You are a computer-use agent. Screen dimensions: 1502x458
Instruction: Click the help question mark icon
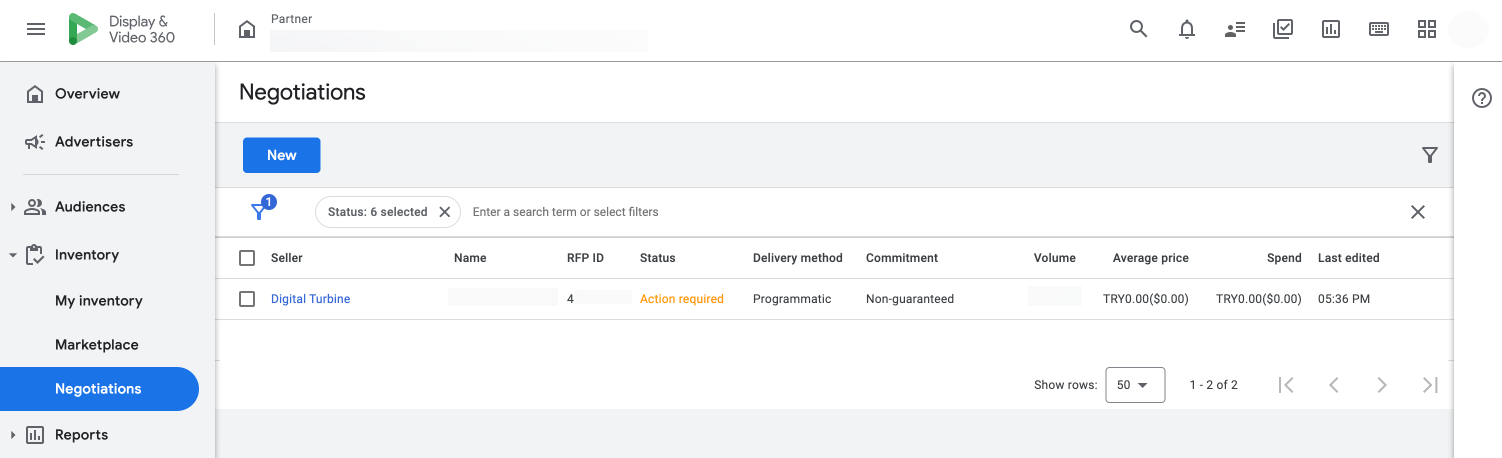click(1482, 98)
